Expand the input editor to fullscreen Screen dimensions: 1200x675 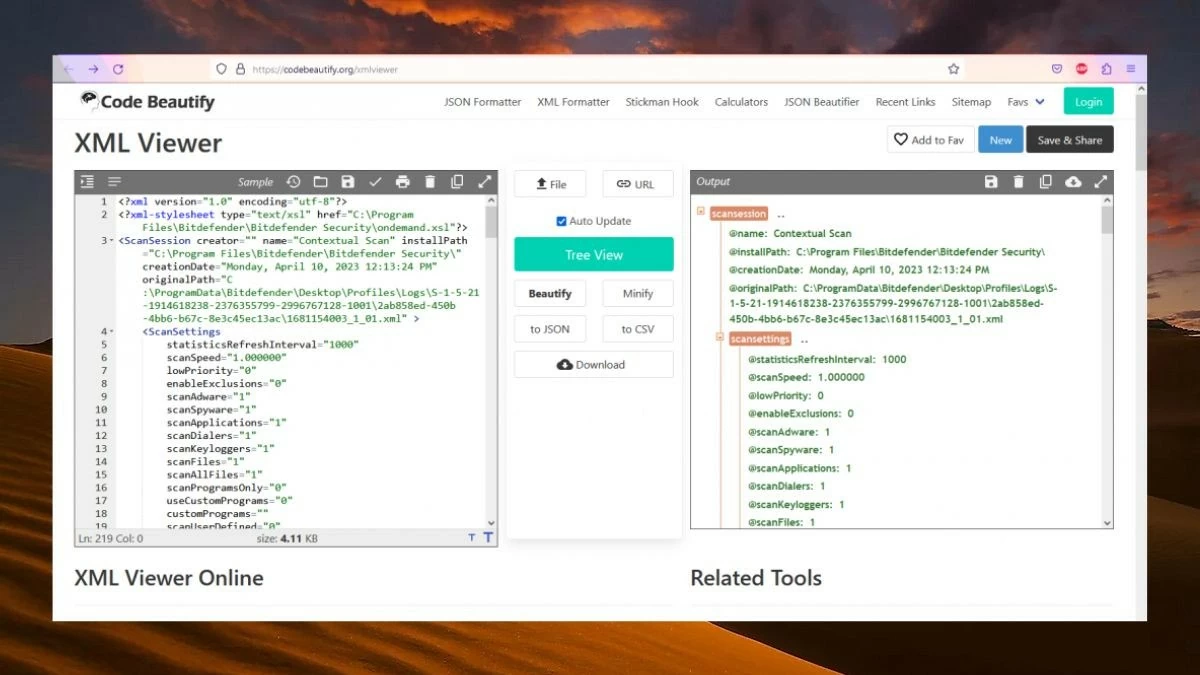tap(485, 181)
